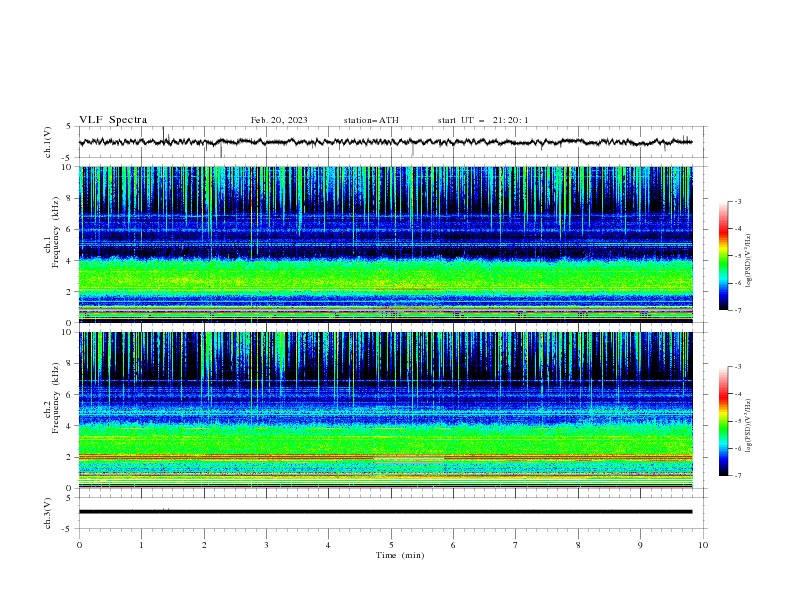The width and height of the screenshot is (792, 612).
Task: Click time axis tick label '10'
Action: pyautogui.click(x=703, y=545)
